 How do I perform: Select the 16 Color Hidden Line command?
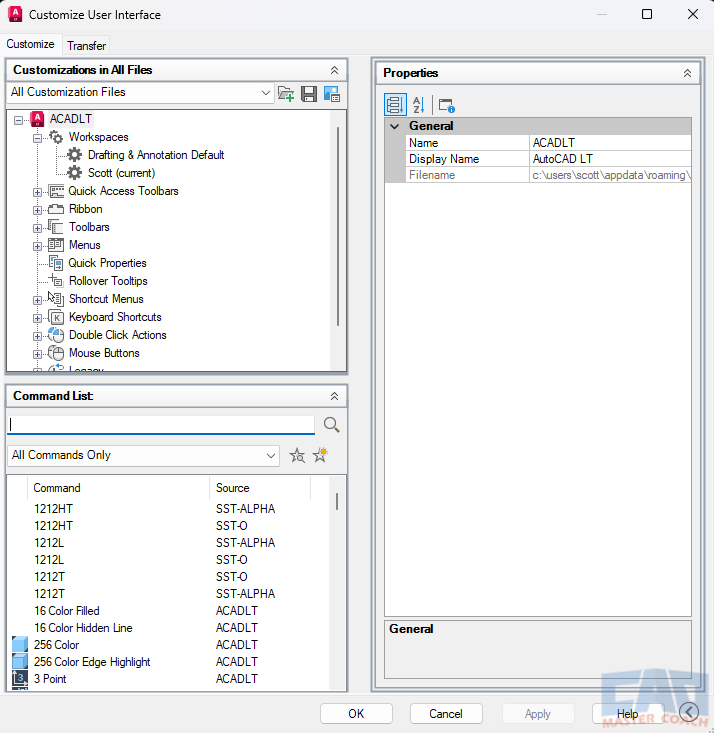point(168,627)
